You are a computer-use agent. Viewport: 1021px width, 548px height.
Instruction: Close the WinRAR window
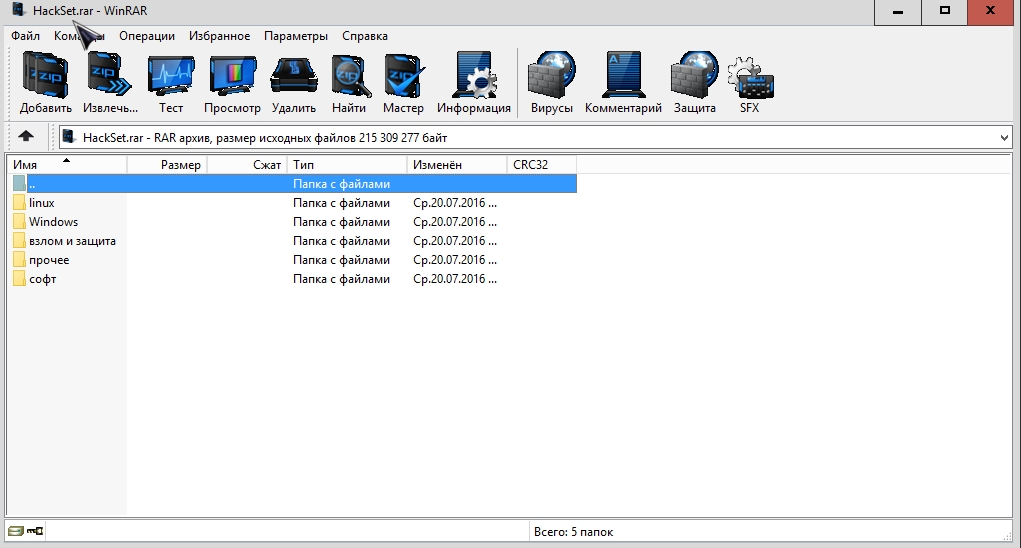click(x=991, y=12)
